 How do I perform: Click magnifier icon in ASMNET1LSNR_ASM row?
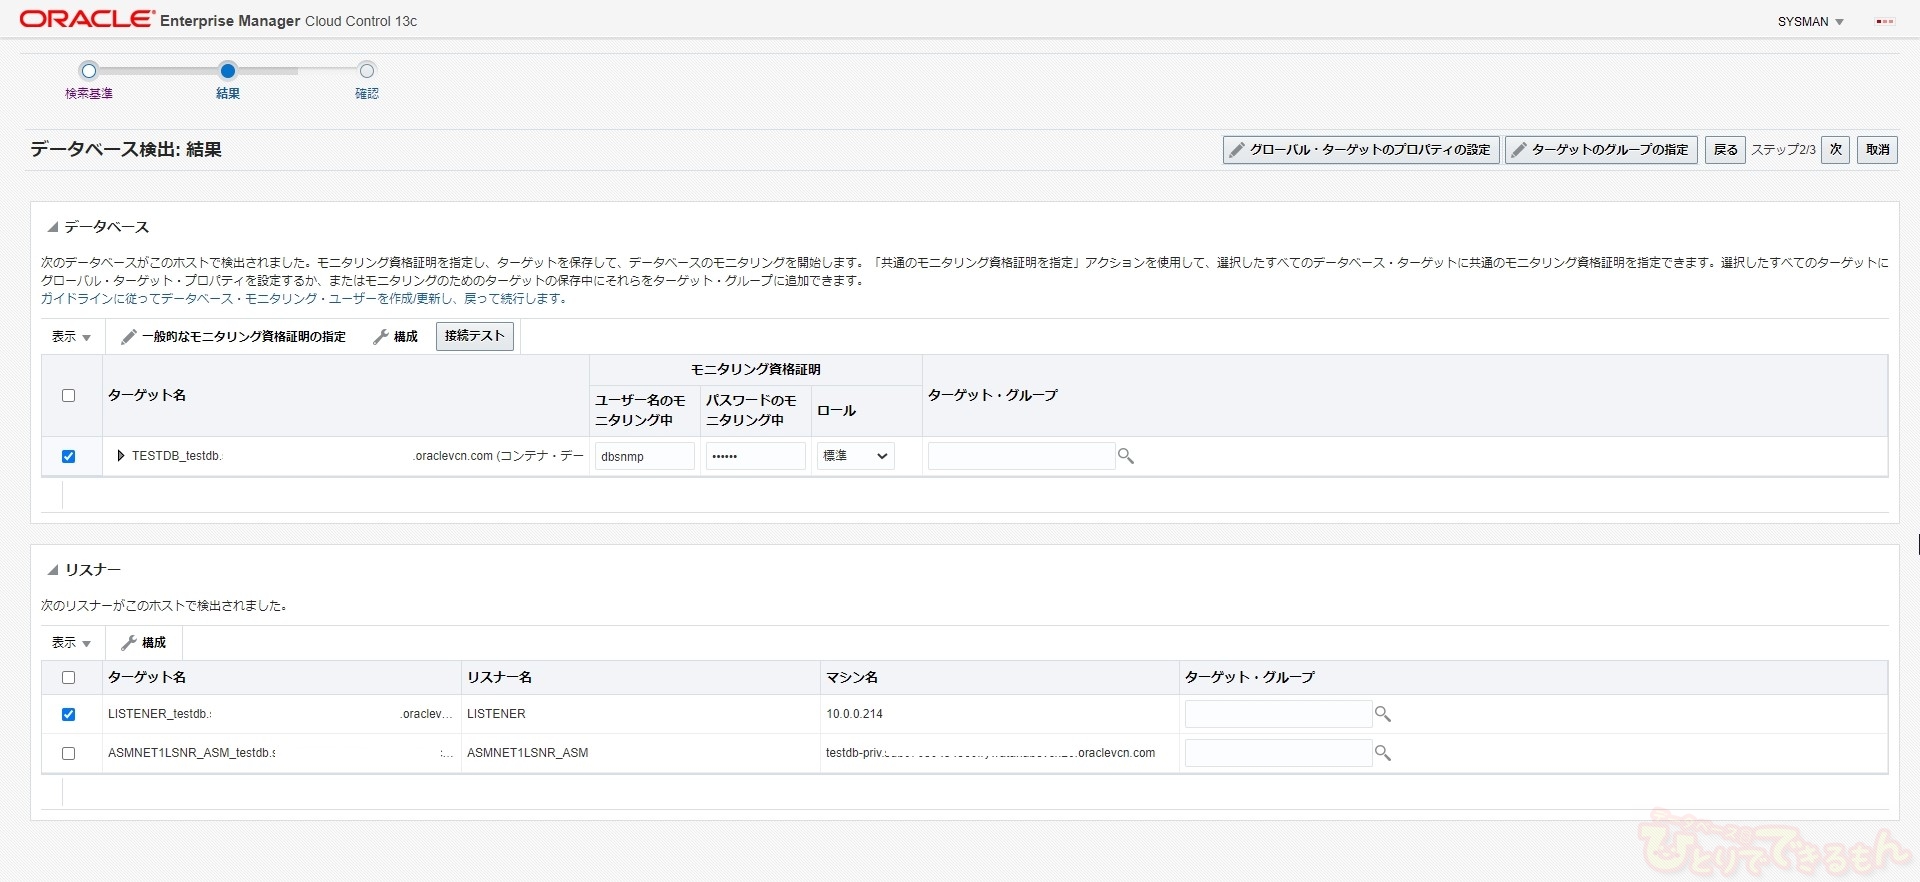1383,753
